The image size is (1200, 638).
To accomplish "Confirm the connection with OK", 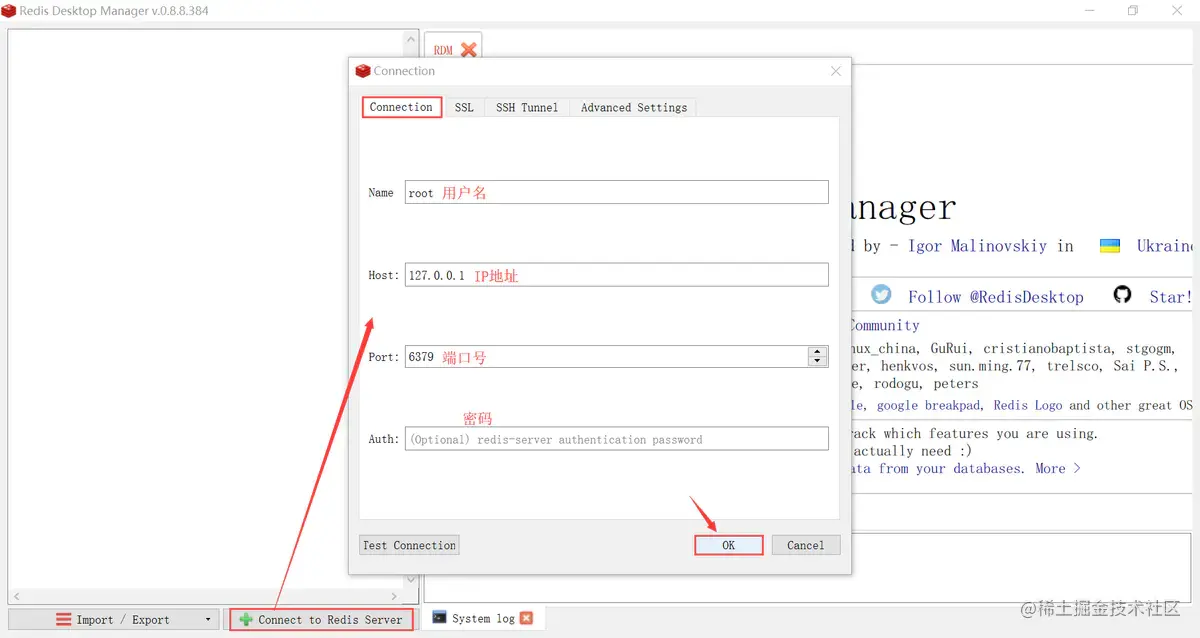I will coord(728,545).
